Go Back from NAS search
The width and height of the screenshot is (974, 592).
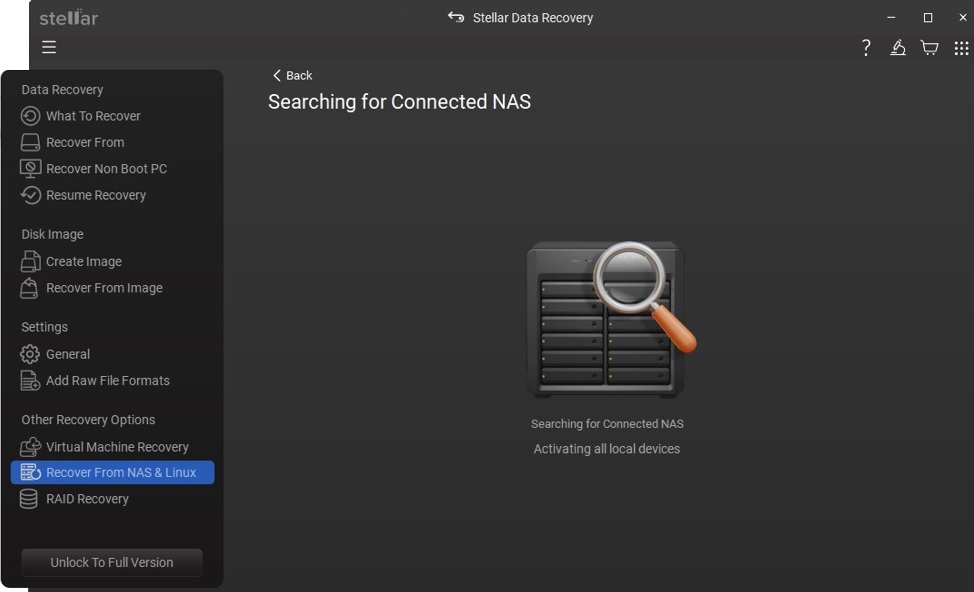(x=293, y=75)
